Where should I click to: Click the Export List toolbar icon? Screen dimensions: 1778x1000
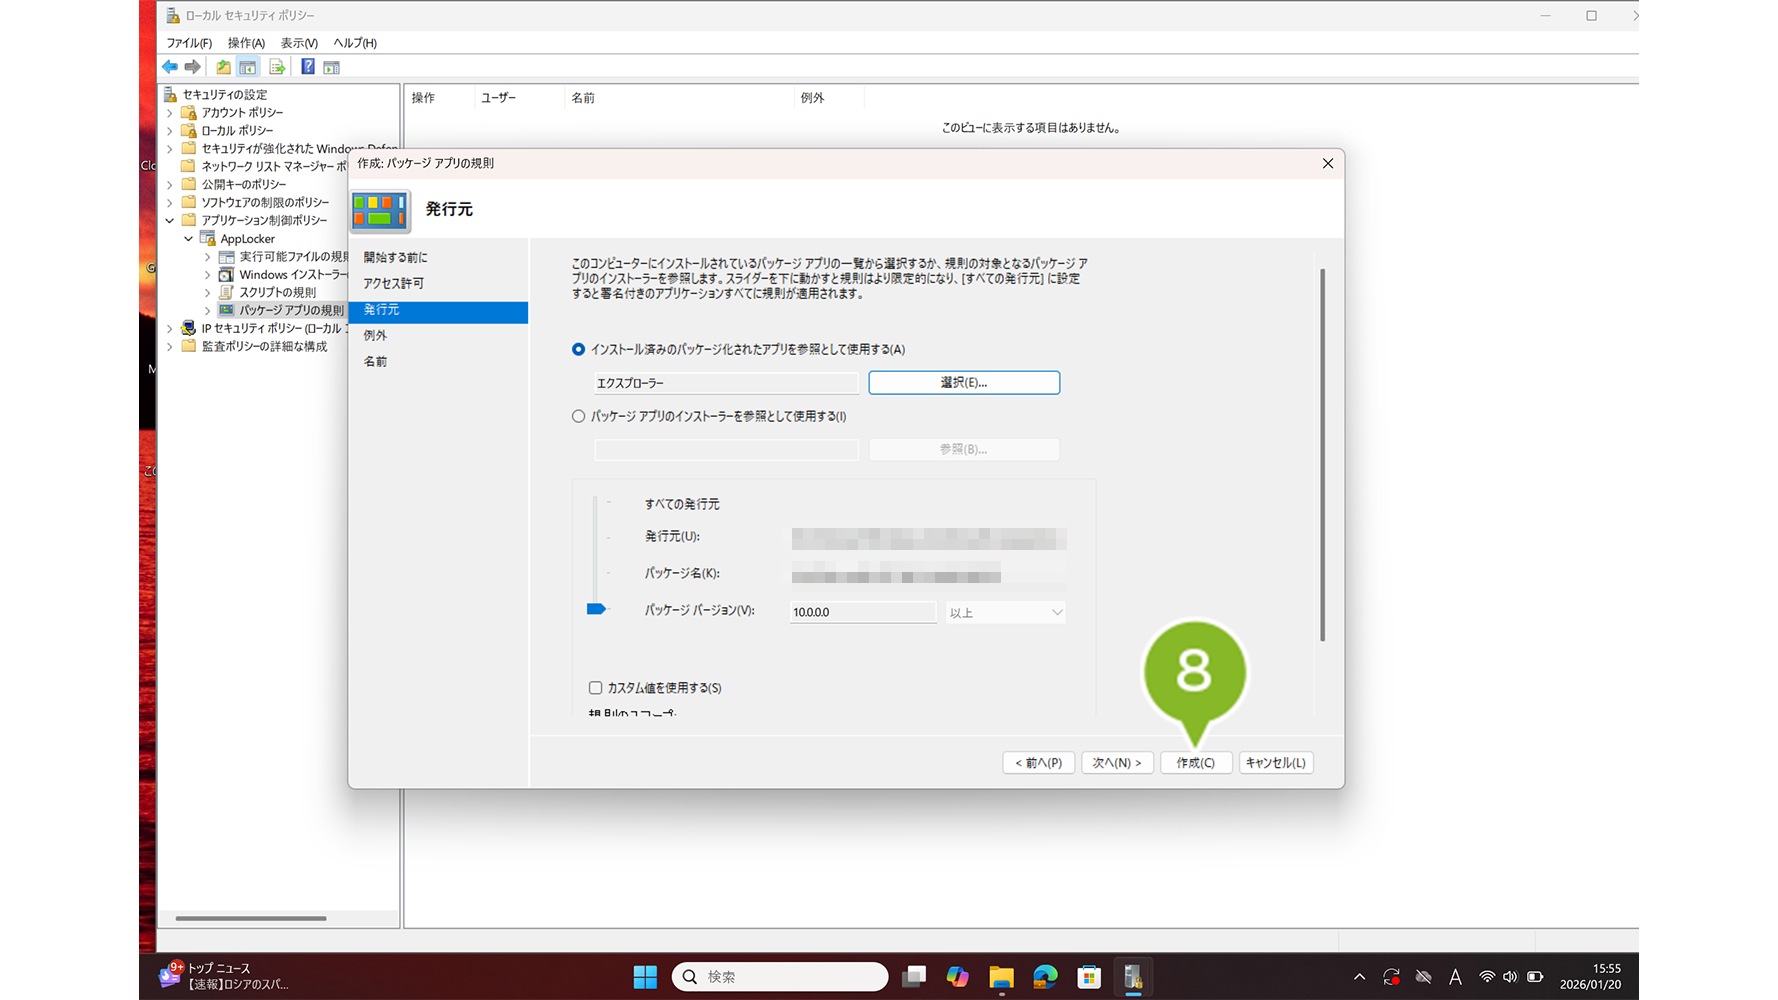tap(277, 67)
